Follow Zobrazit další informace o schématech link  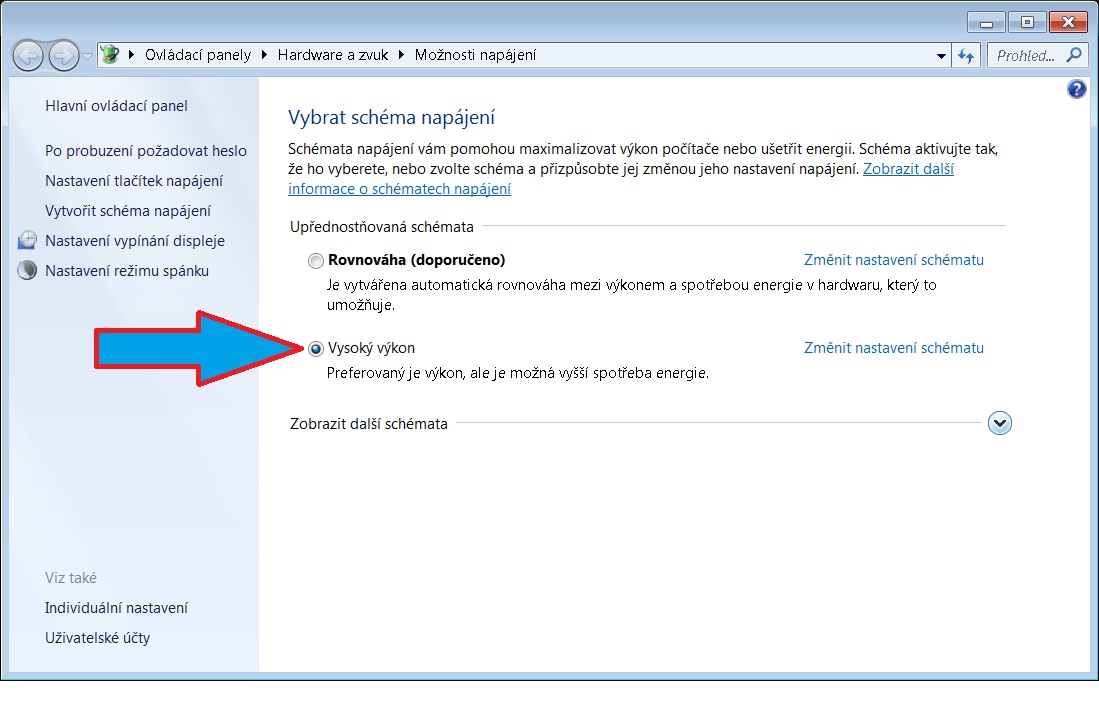400,189
